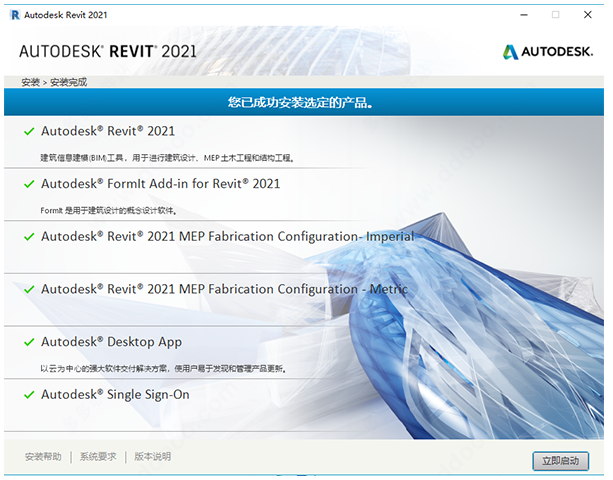
Task: Click the 立即启动 launch button
Action: tap(561, 460)
